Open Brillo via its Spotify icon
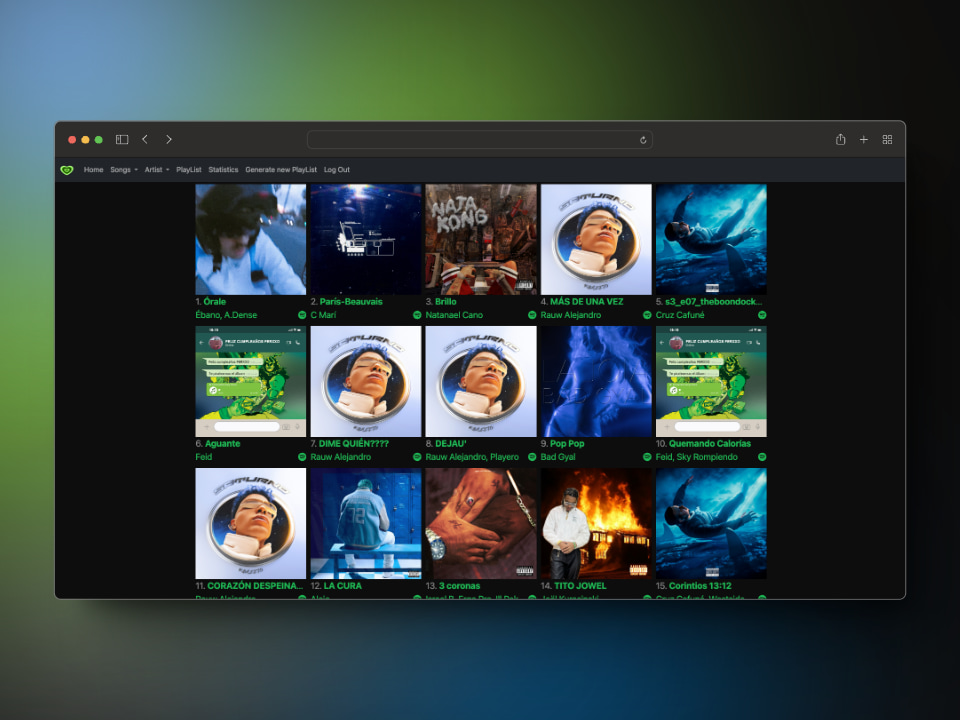The height and width of the screenshot is (720, 960). pos(532,315)
